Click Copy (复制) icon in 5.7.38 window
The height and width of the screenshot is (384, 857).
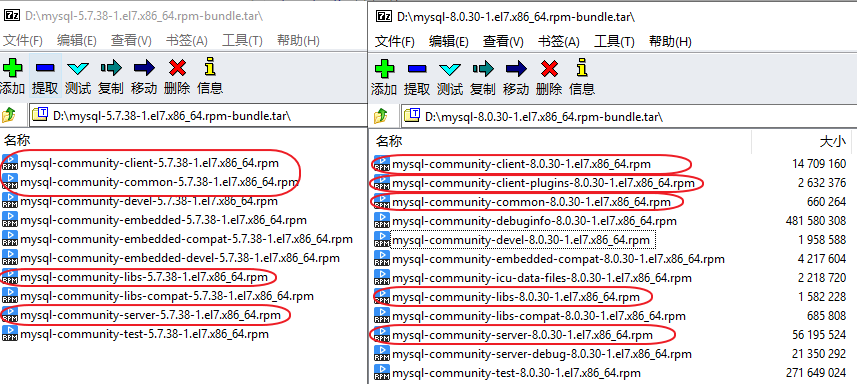point(111,68)
